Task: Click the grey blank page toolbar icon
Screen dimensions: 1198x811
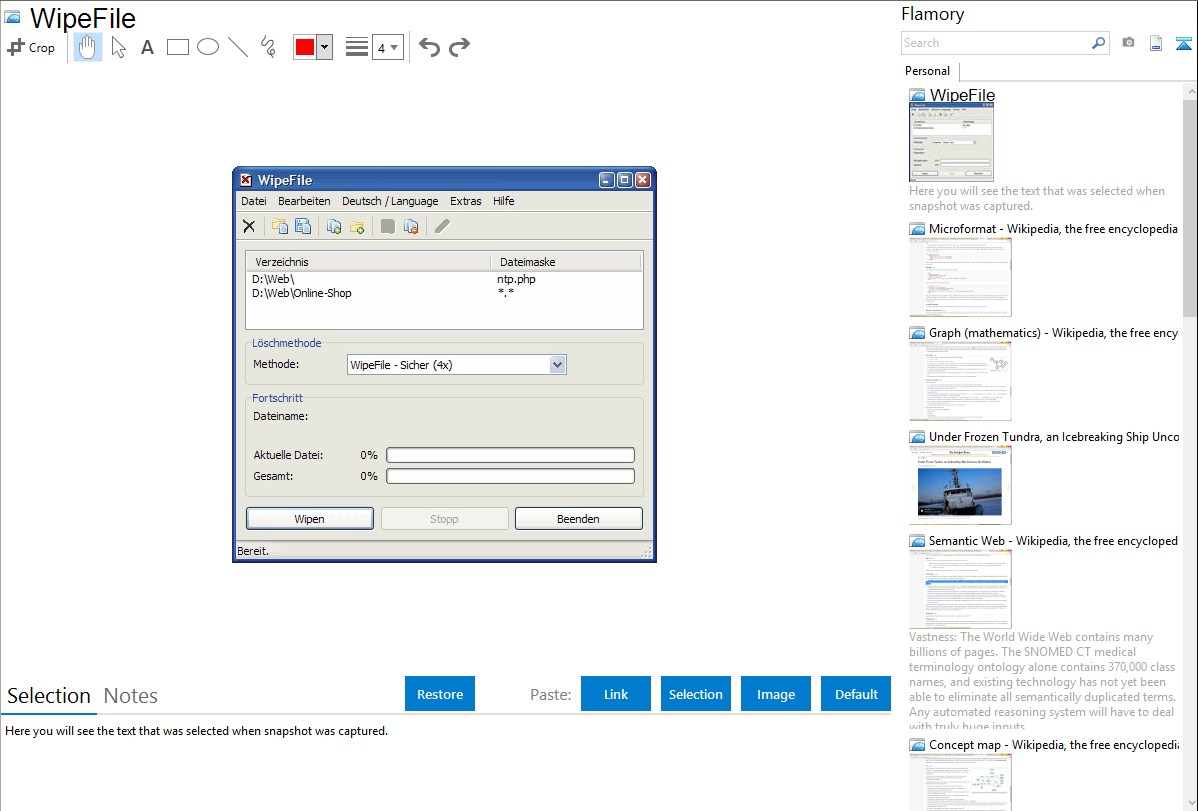Action: pos(388,226)
